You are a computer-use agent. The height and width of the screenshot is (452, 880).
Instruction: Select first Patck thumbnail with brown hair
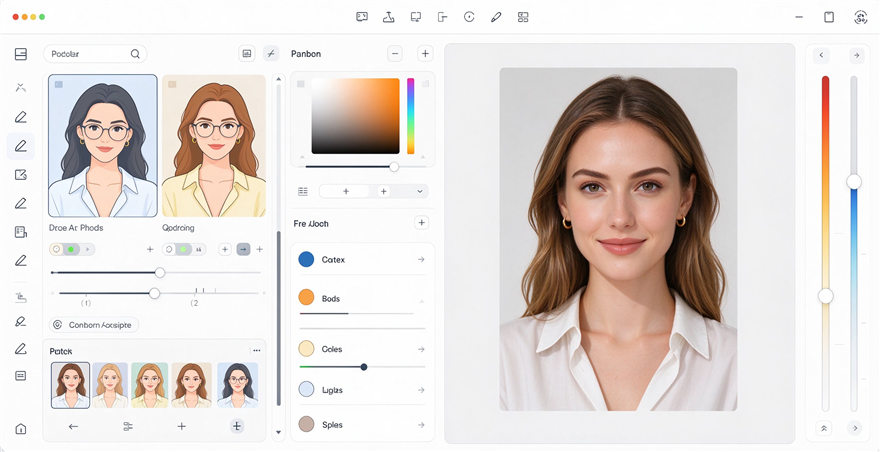[70, 385]
